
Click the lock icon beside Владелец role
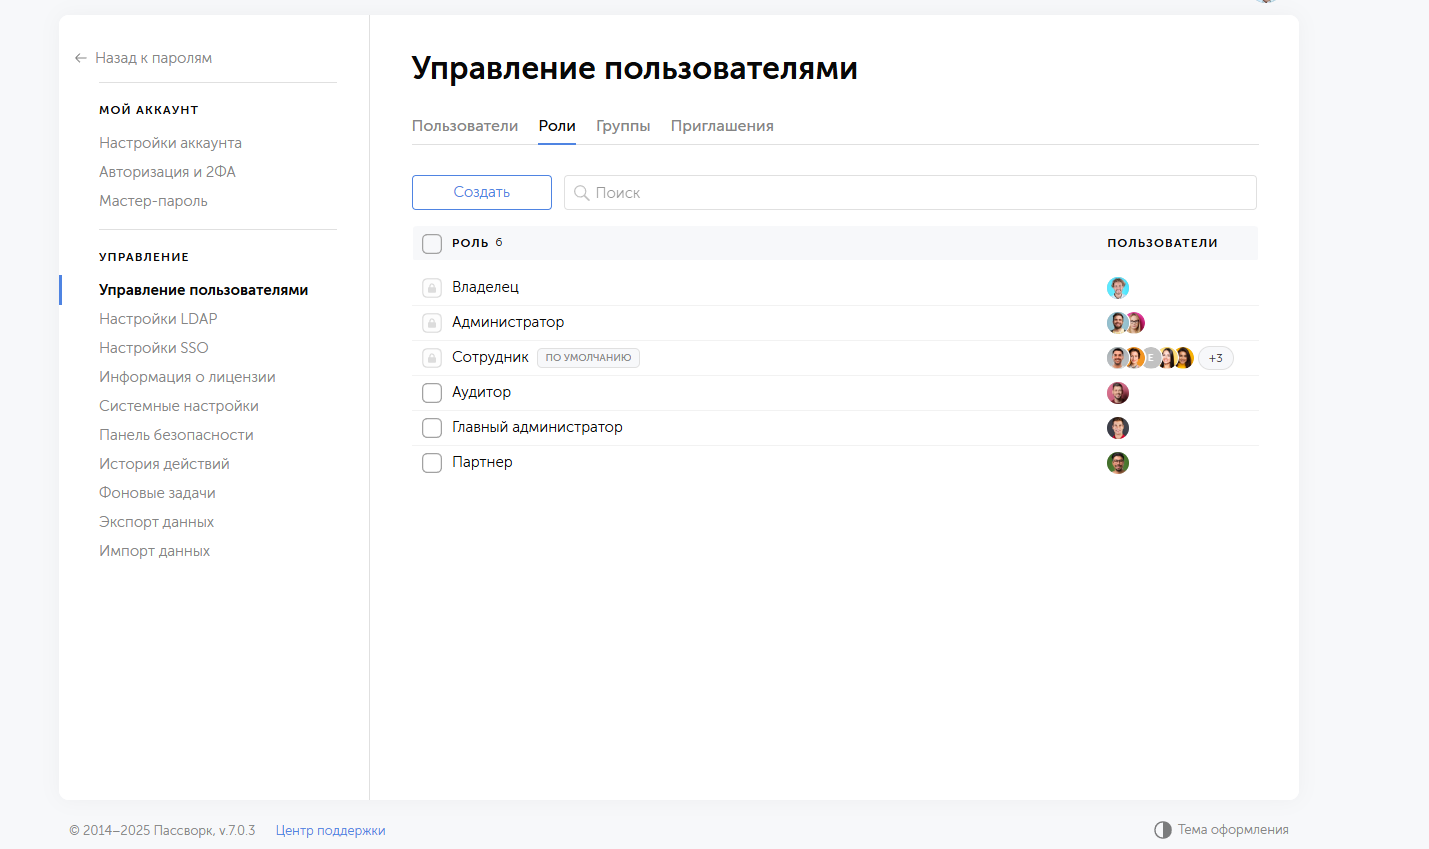432,288
